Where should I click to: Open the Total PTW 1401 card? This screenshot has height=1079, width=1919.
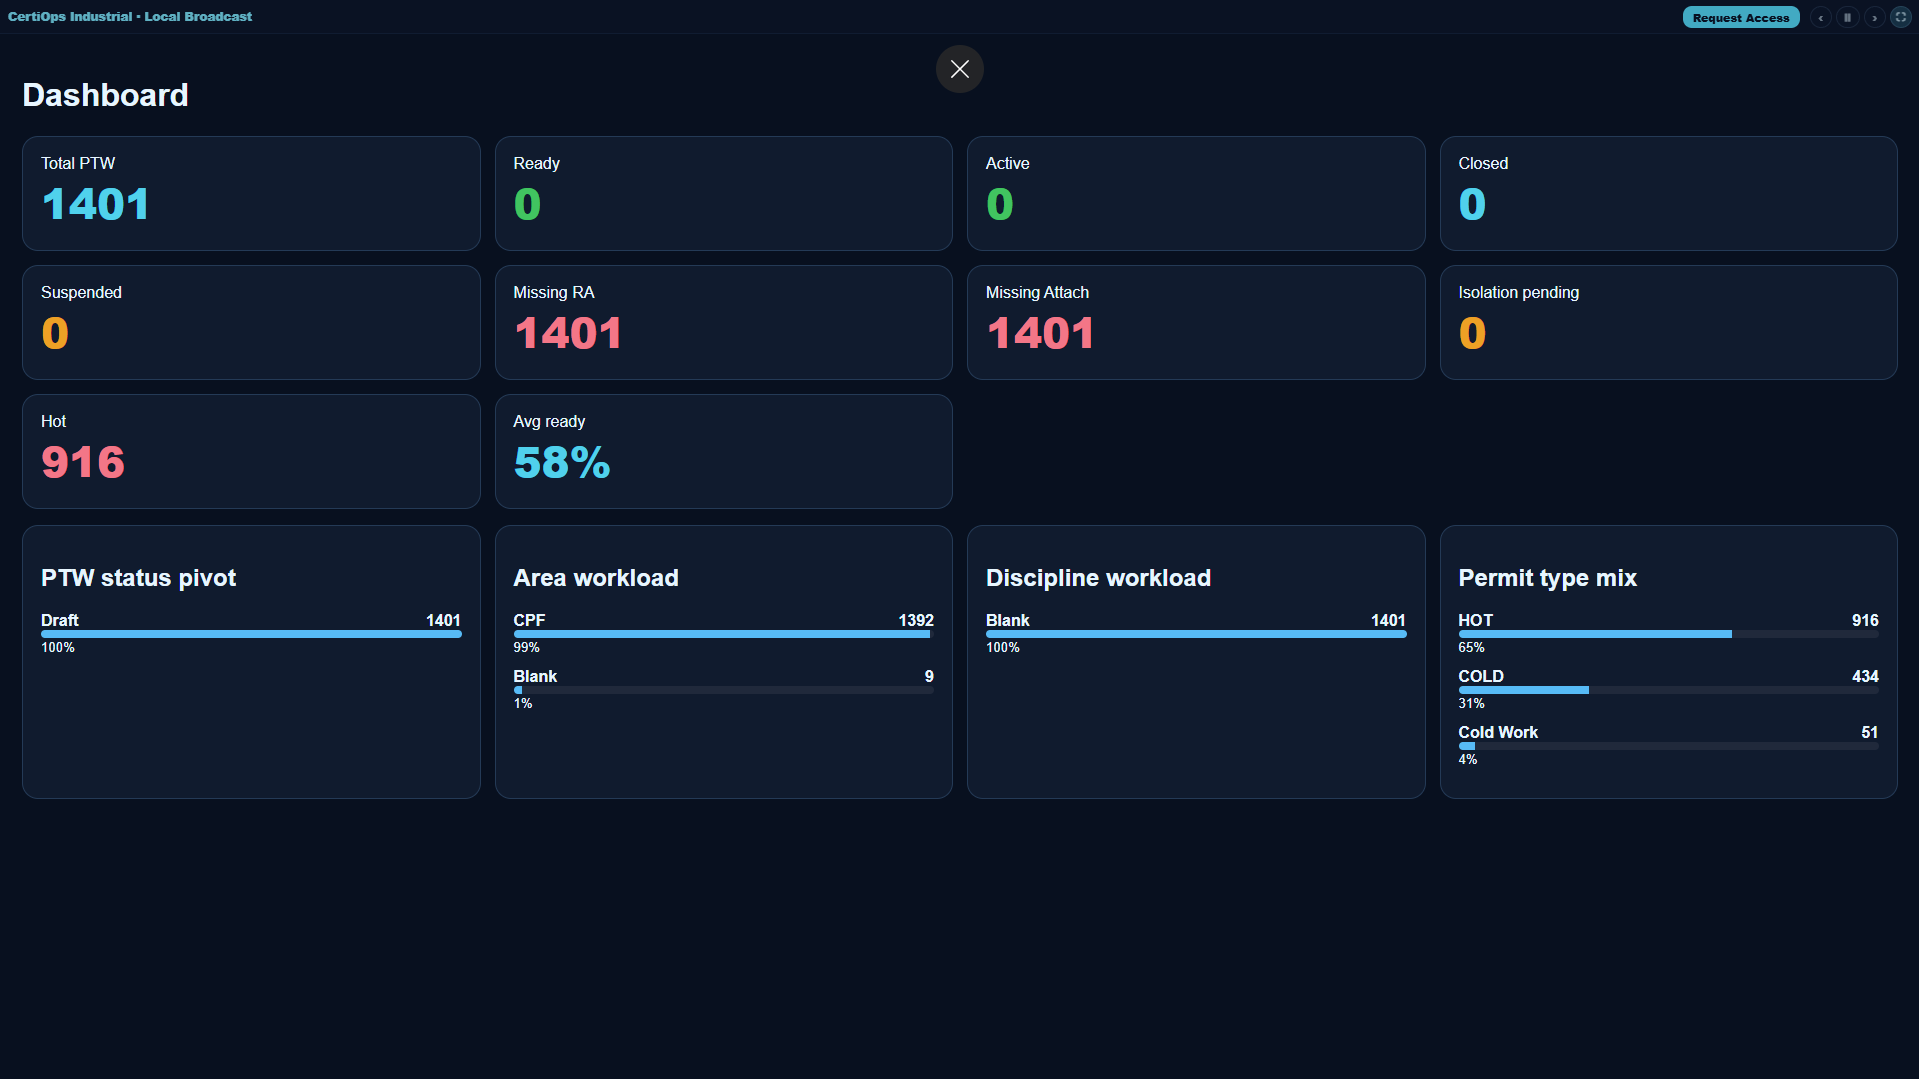(251, 193)
